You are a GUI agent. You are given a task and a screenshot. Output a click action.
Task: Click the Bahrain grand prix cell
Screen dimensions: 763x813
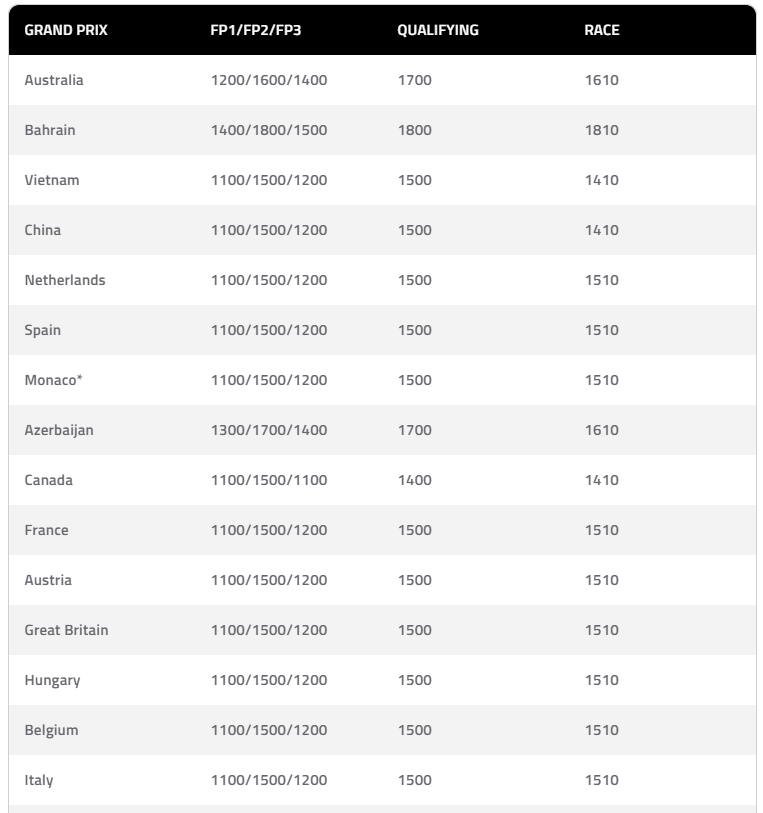[x=50, y=130]
